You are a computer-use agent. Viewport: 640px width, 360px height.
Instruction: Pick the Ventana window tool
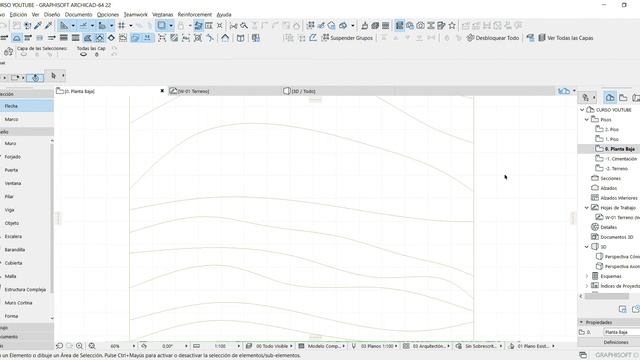click(25, 183)
